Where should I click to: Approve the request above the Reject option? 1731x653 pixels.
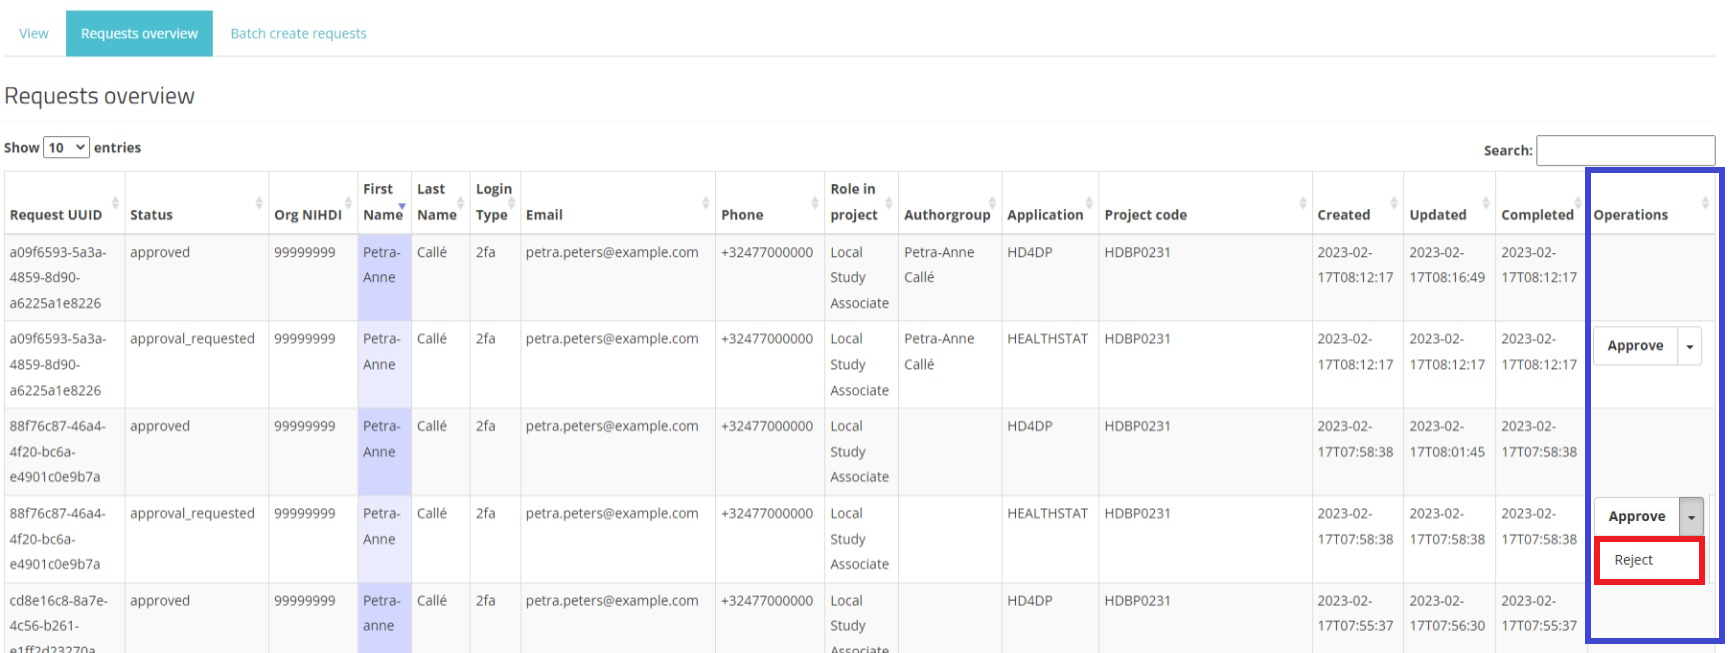(1636, 517)
